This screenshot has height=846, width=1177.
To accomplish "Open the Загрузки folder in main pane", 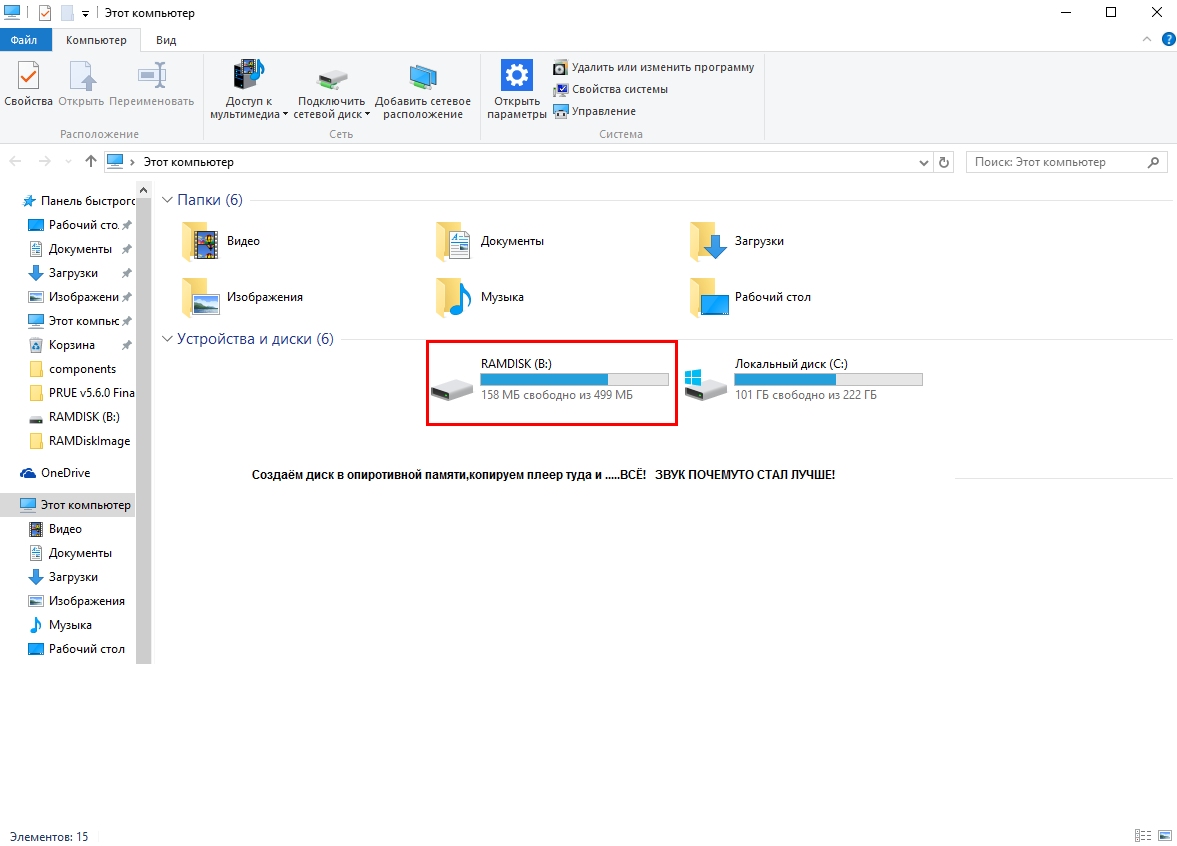I will [x=737, y=241].
